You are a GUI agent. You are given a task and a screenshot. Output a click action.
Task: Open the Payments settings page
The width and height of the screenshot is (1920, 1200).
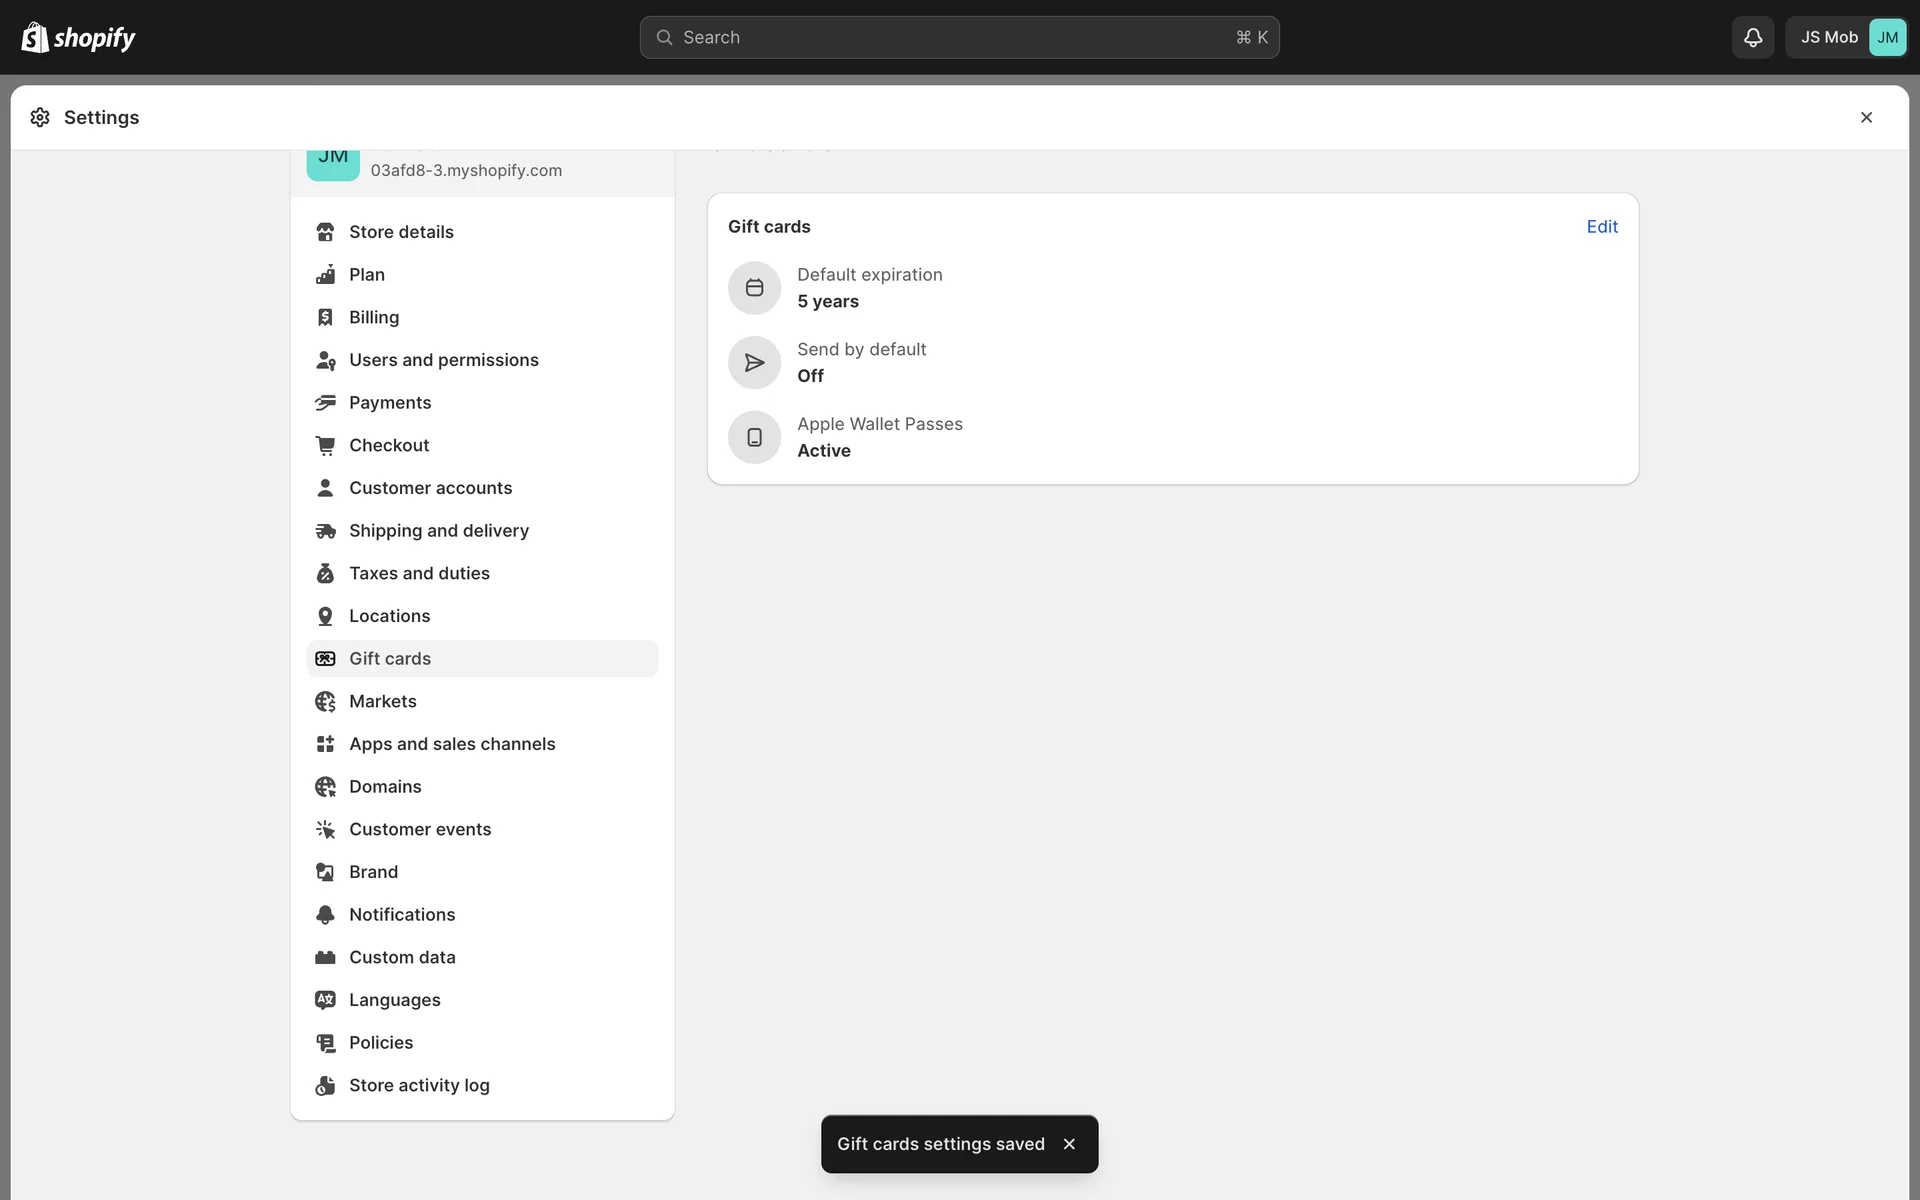click(390, 403)
